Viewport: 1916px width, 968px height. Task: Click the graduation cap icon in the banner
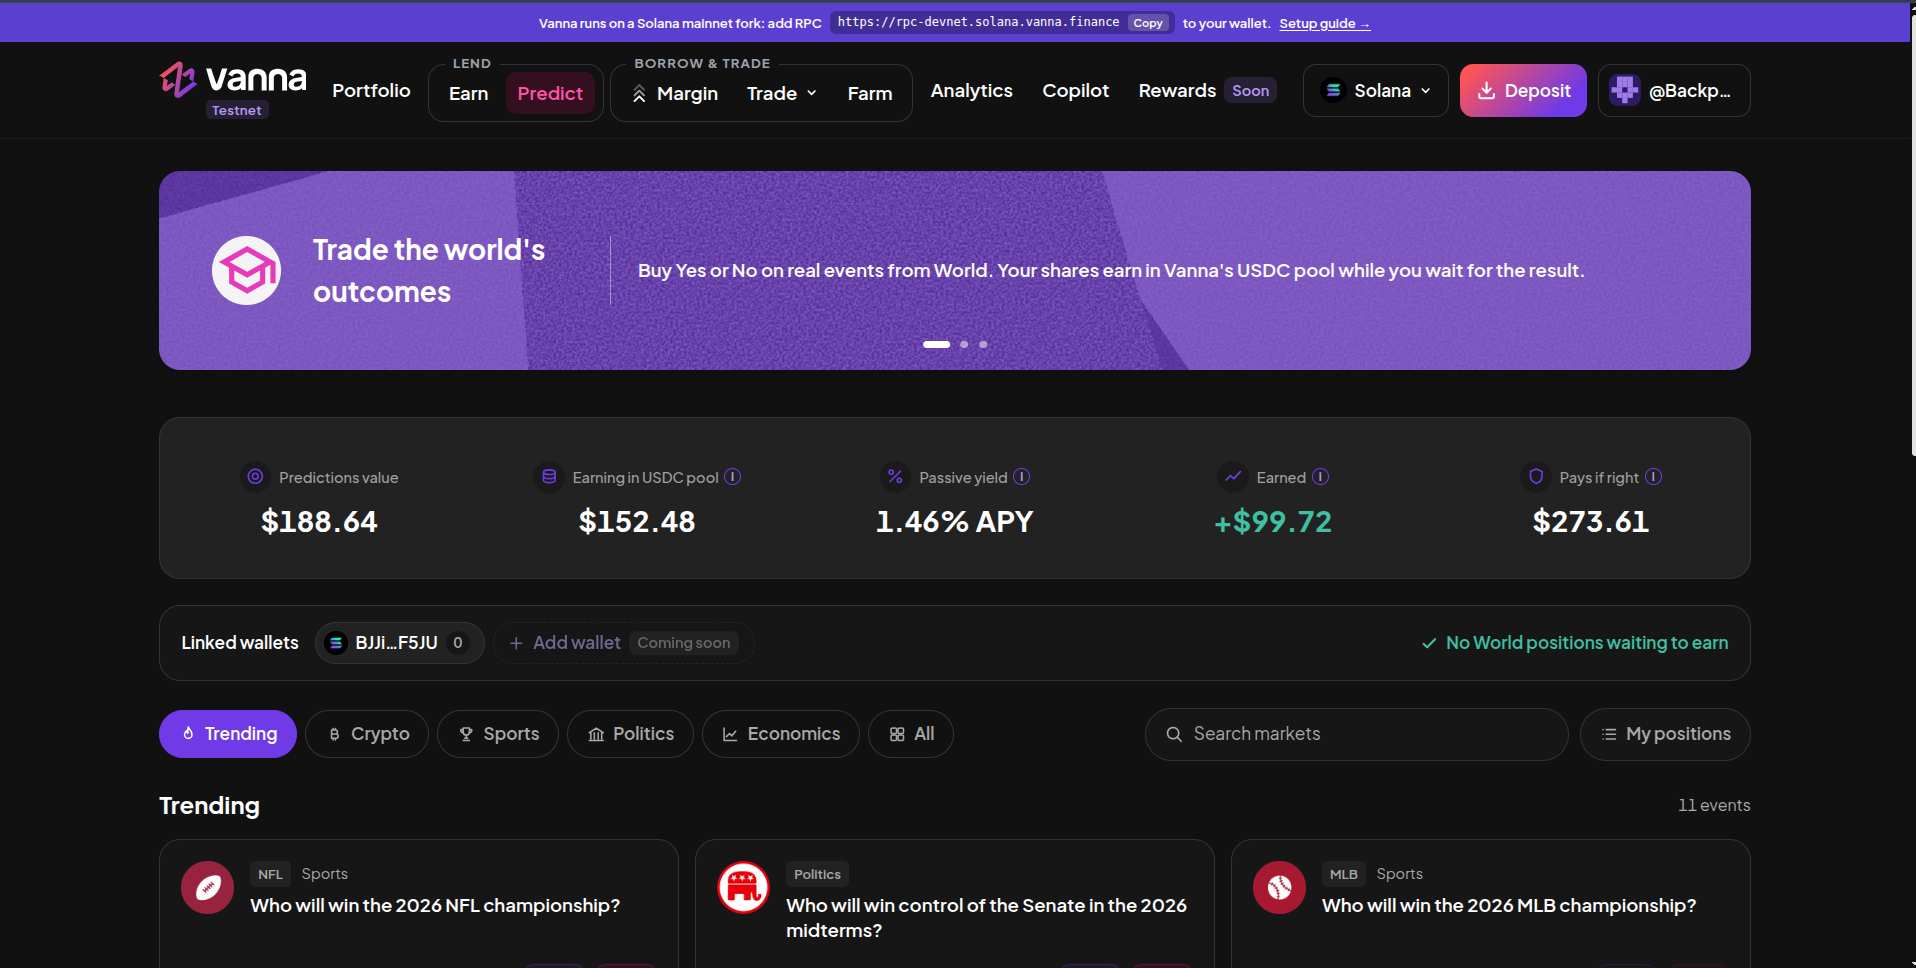pyautogui.click(x=247, y=270)
